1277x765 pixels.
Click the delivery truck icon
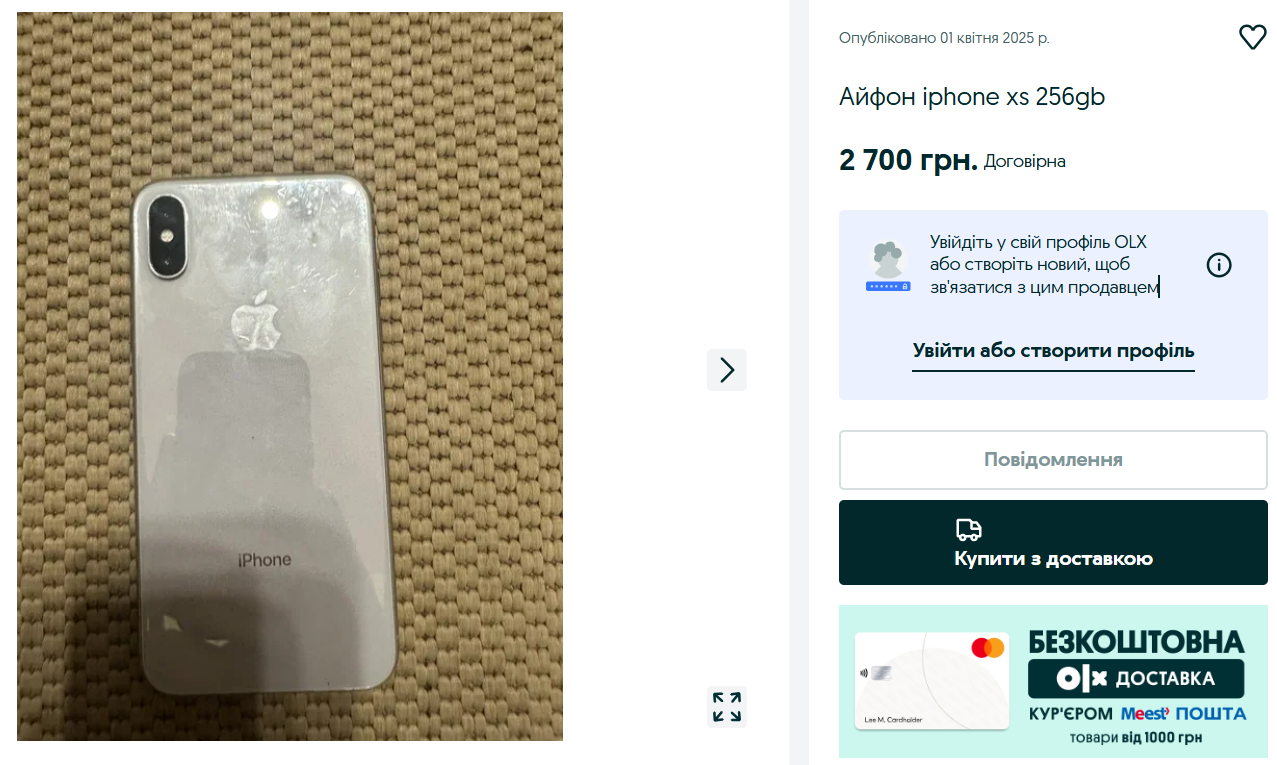pyautogui.click(x=968, y=529)
